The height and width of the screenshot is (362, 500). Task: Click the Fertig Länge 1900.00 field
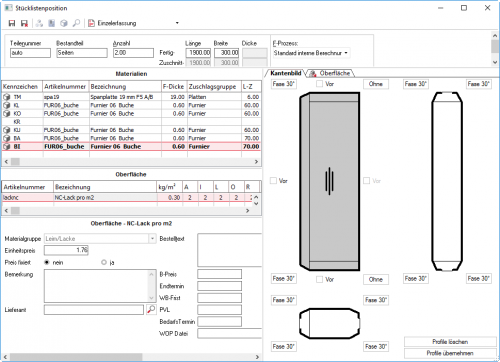[198, 53]
